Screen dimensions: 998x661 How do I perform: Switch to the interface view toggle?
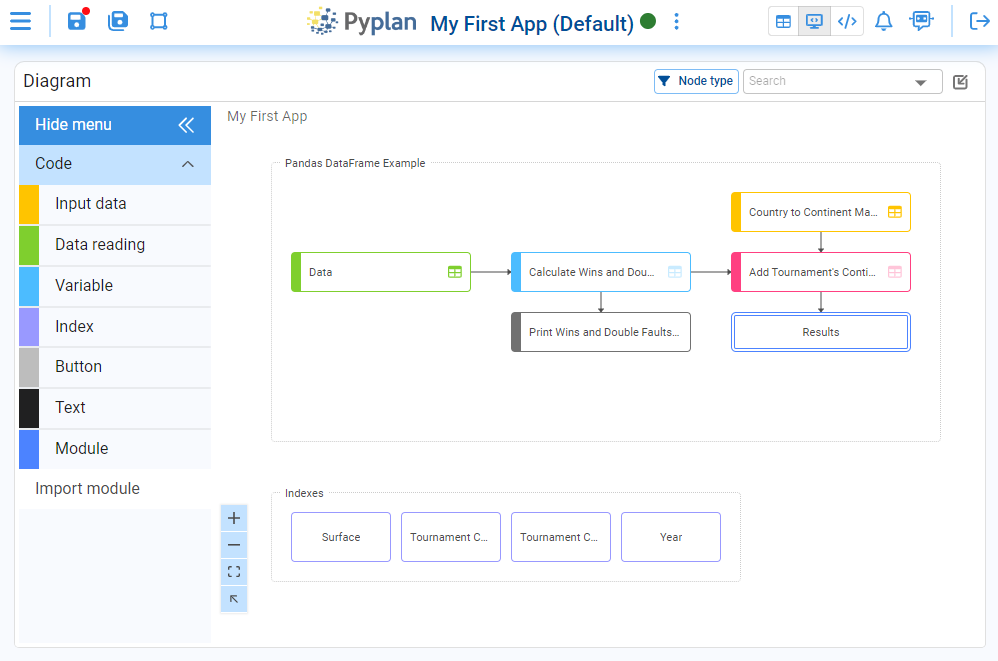pyautogui.click(x=784, y=21)
